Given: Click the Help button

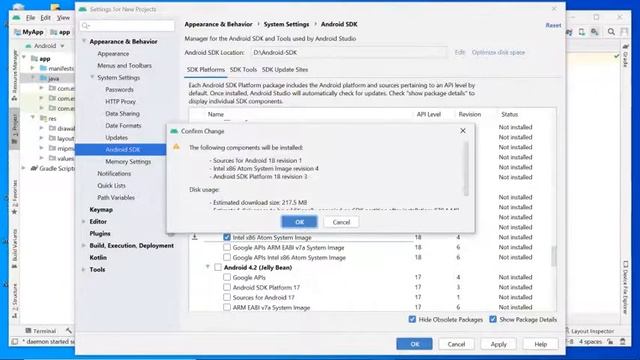Looking at the screenshot, I should 540,344.
